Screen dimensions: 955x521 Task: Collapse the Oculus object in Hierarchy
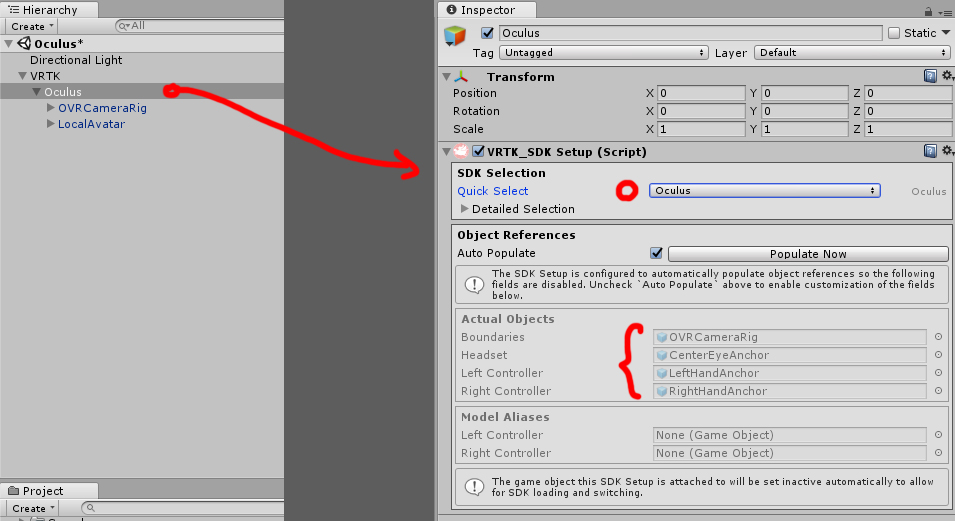coord(37,91)
